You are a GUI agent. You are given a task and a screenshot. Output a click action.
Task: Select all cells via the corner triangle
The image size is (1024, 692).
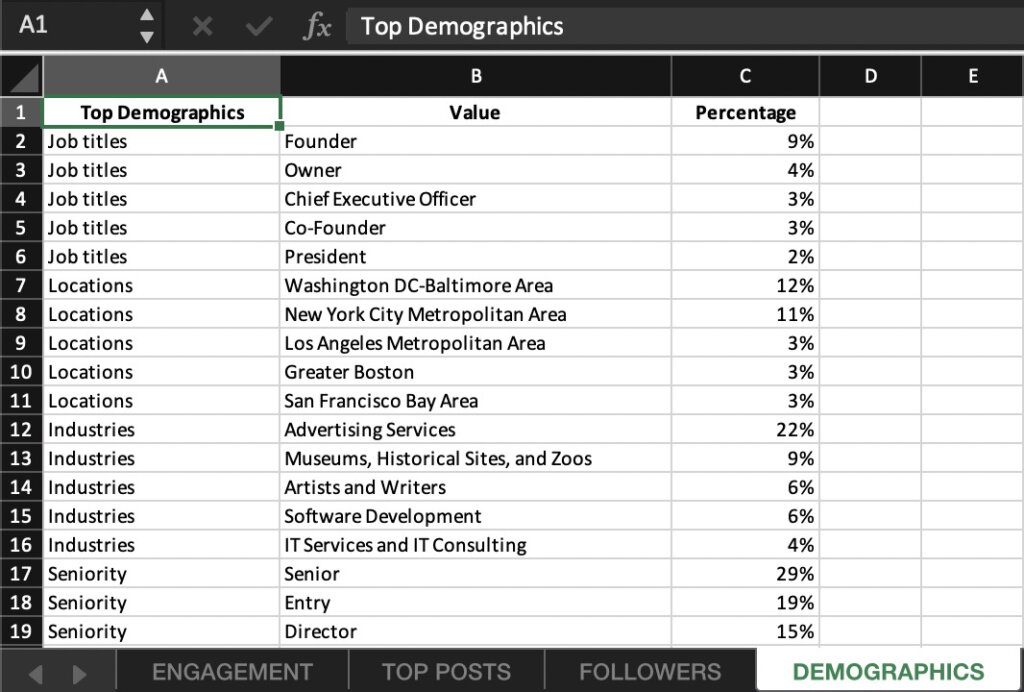(20, 76)
